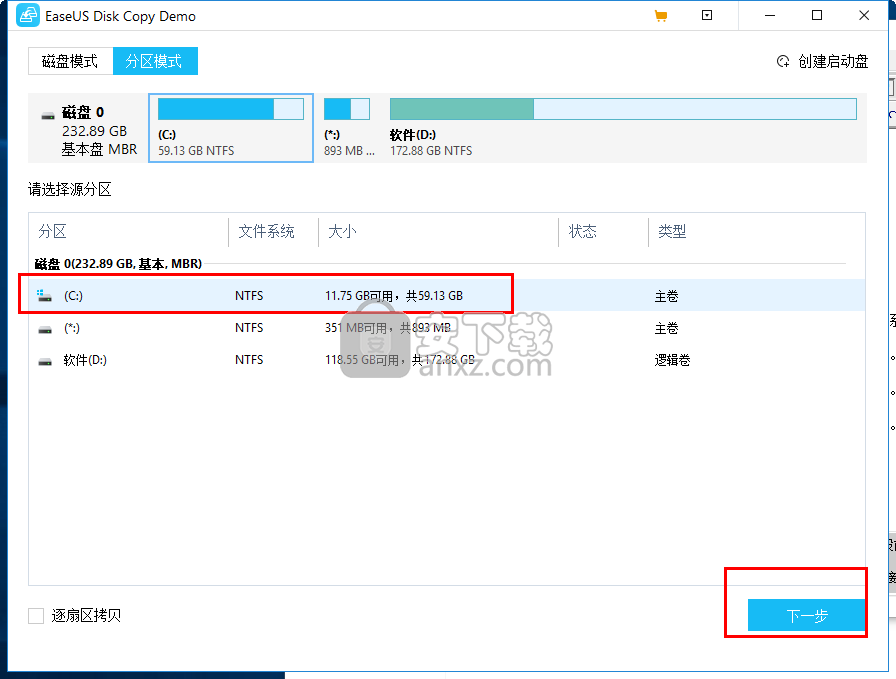Viewport: 896px width, 679px height.
Task: Click the 大小 column header
Action: [x=342, y=231]
